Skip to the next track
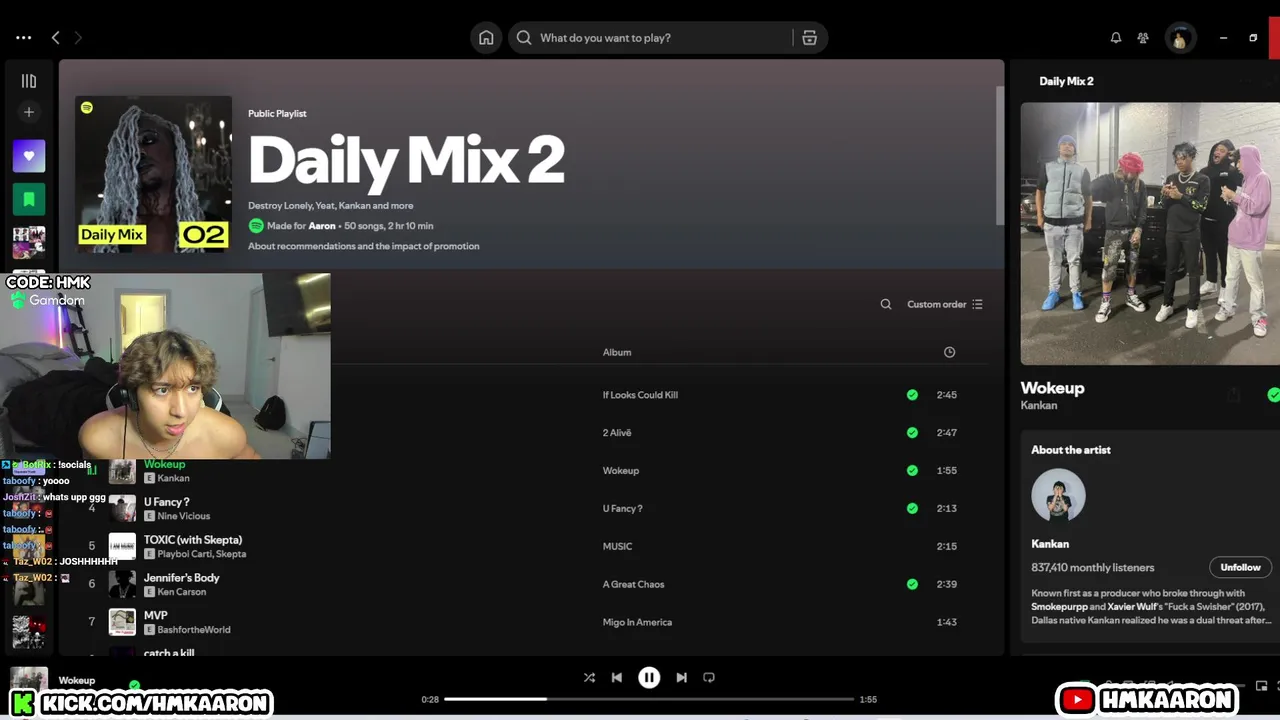The height and width of the screenshot is (720, 1280). 681,677
